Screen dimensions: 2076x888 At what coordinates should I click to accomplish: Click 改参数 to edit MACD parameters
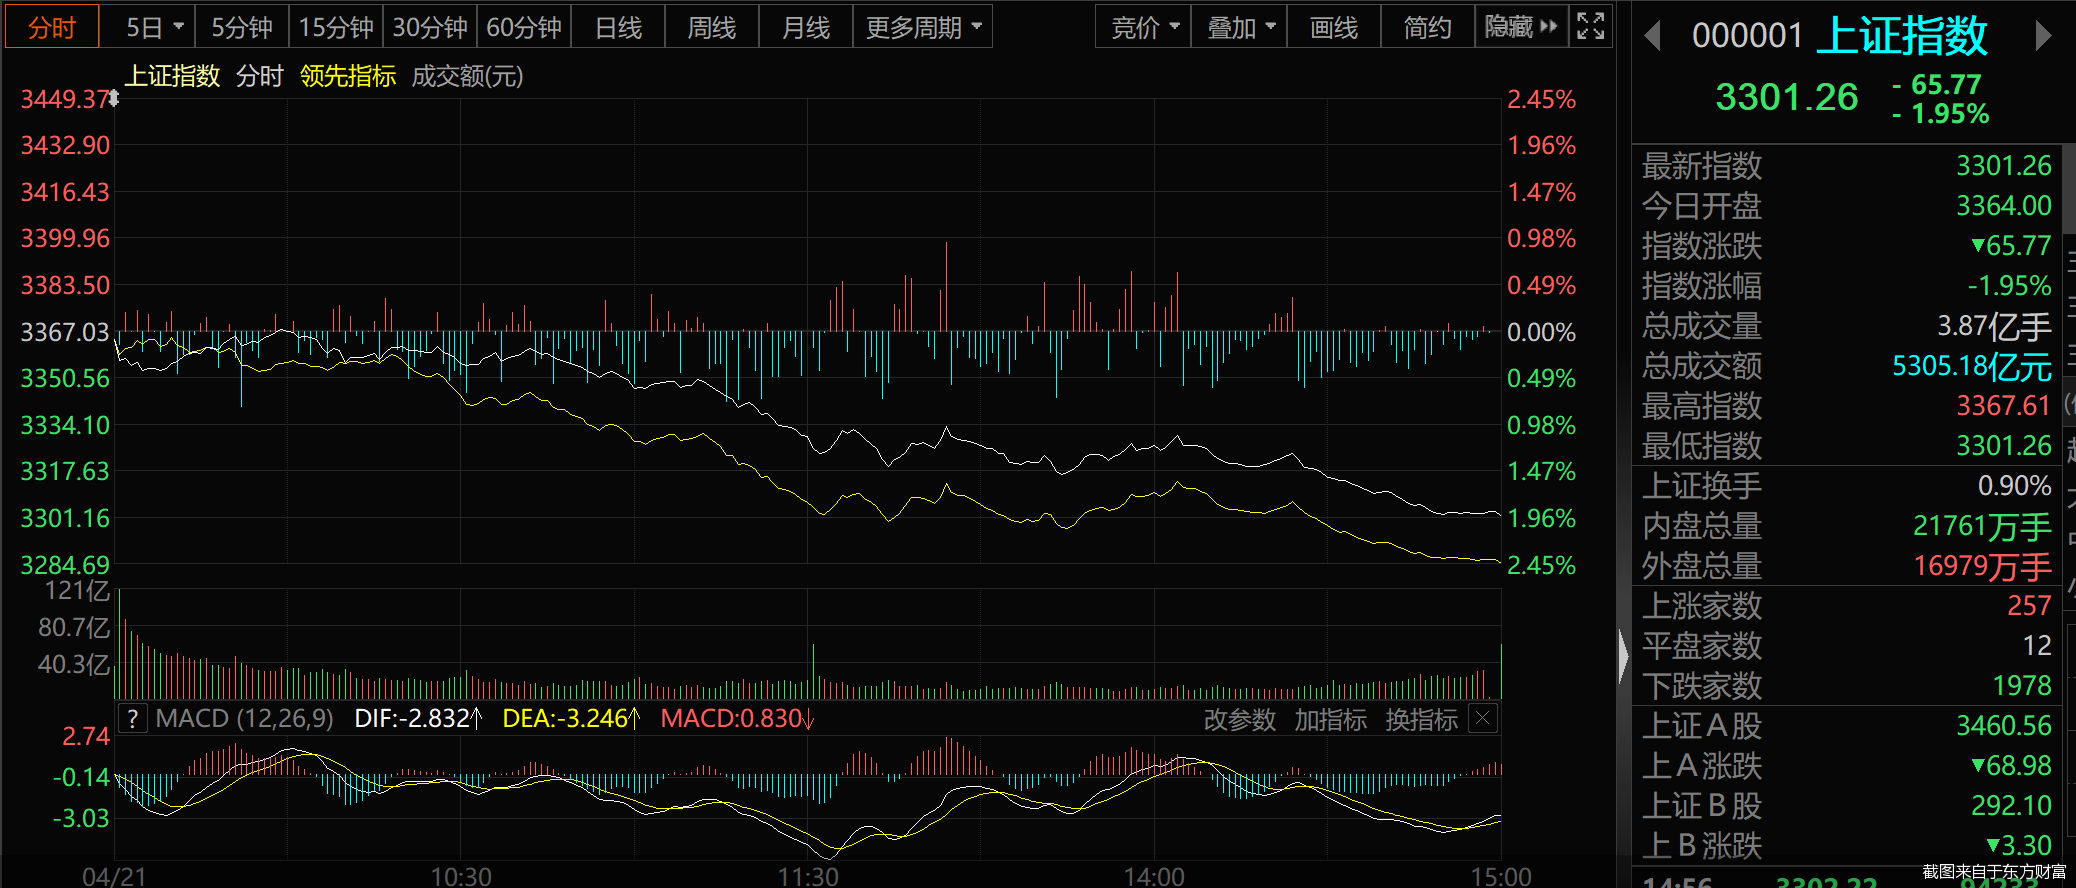click(1239, 719)
